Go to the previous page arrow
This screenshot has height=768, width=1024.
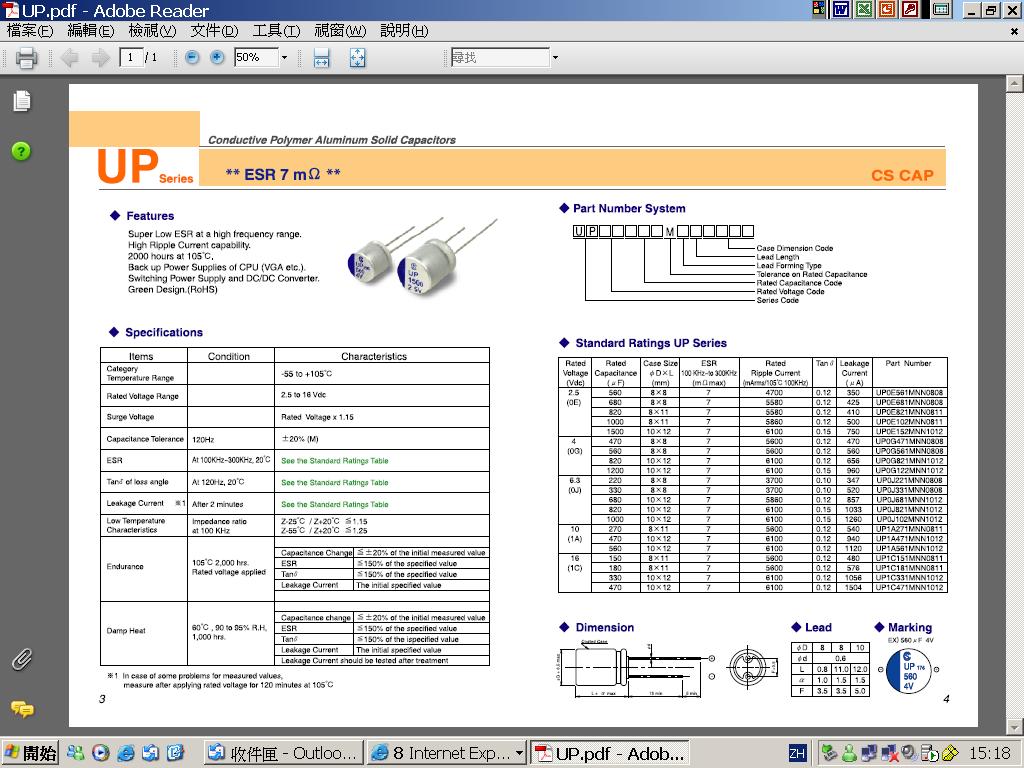tap(69, 58)
